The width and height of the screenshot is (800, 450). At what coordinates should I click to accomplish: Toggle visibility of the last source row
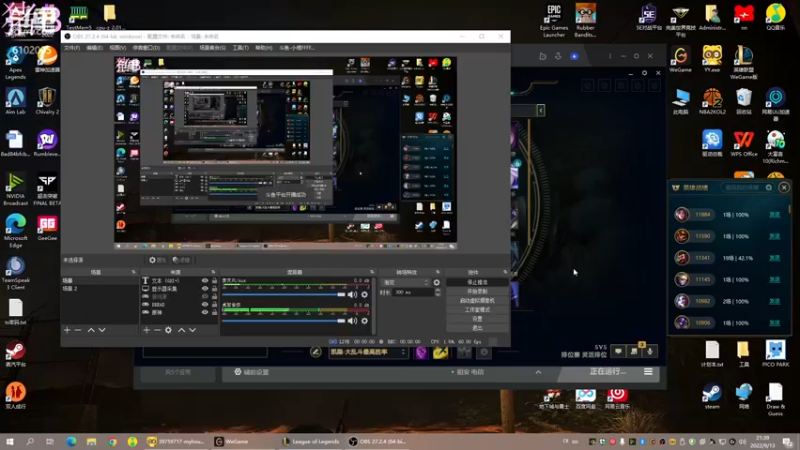pos(205,312)
